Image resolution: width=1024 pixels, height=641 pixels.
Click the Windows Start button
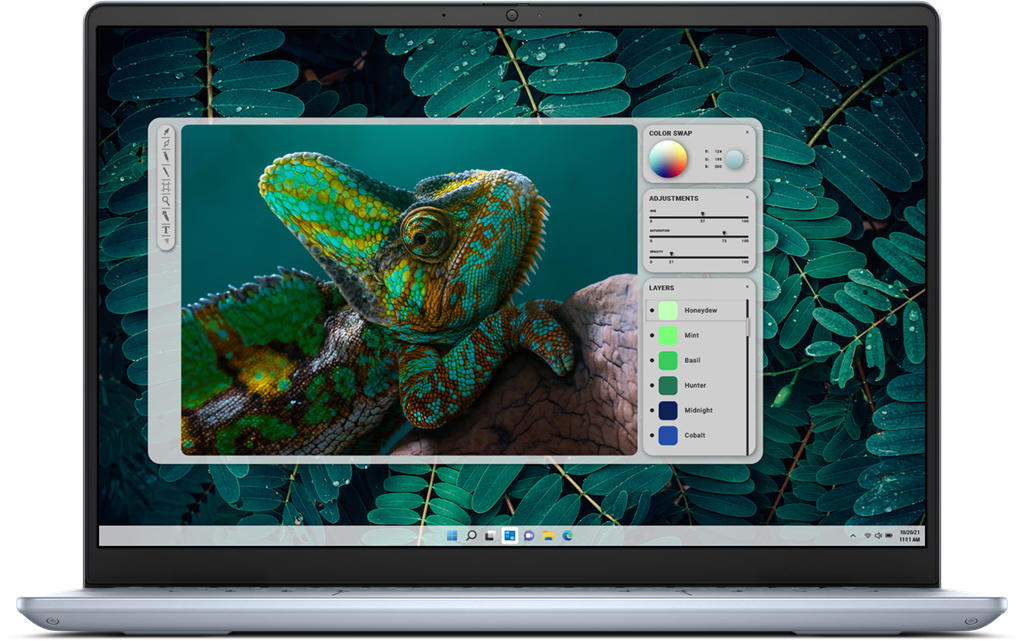[x=452, y=536]
